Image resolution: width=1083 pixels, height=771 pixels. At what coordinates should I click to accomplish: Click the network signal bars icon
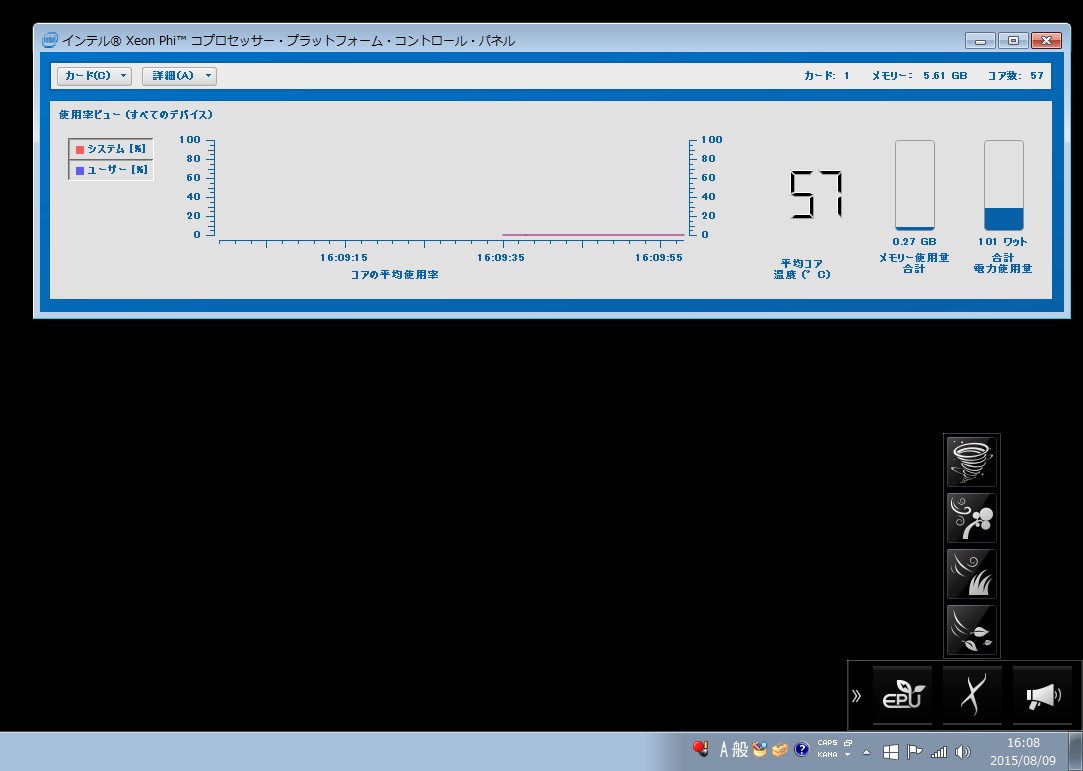939,752
